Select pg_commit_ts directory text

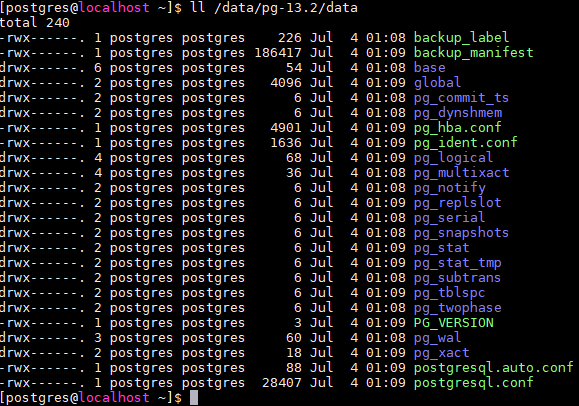click(461, 98)
